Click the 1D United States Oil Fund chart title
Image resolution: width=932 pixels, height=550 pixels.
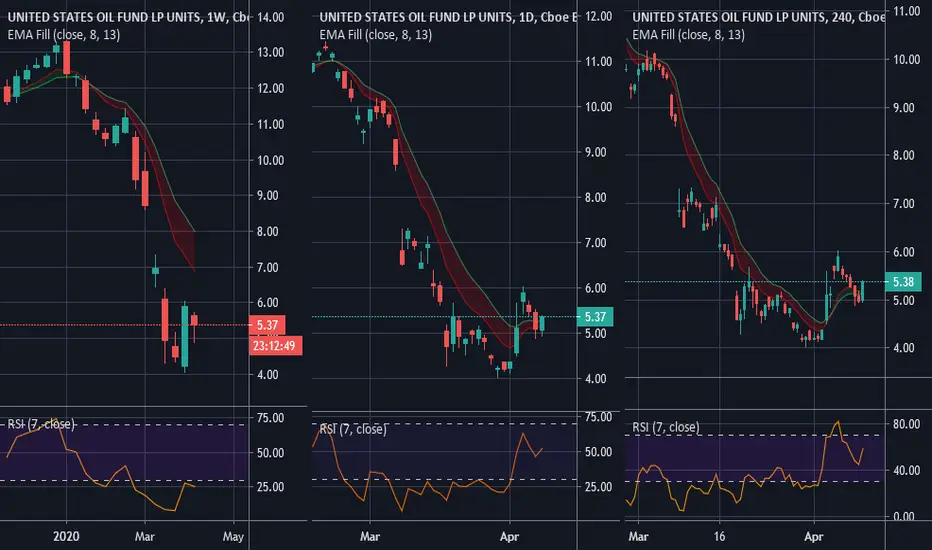coord(448,17)
